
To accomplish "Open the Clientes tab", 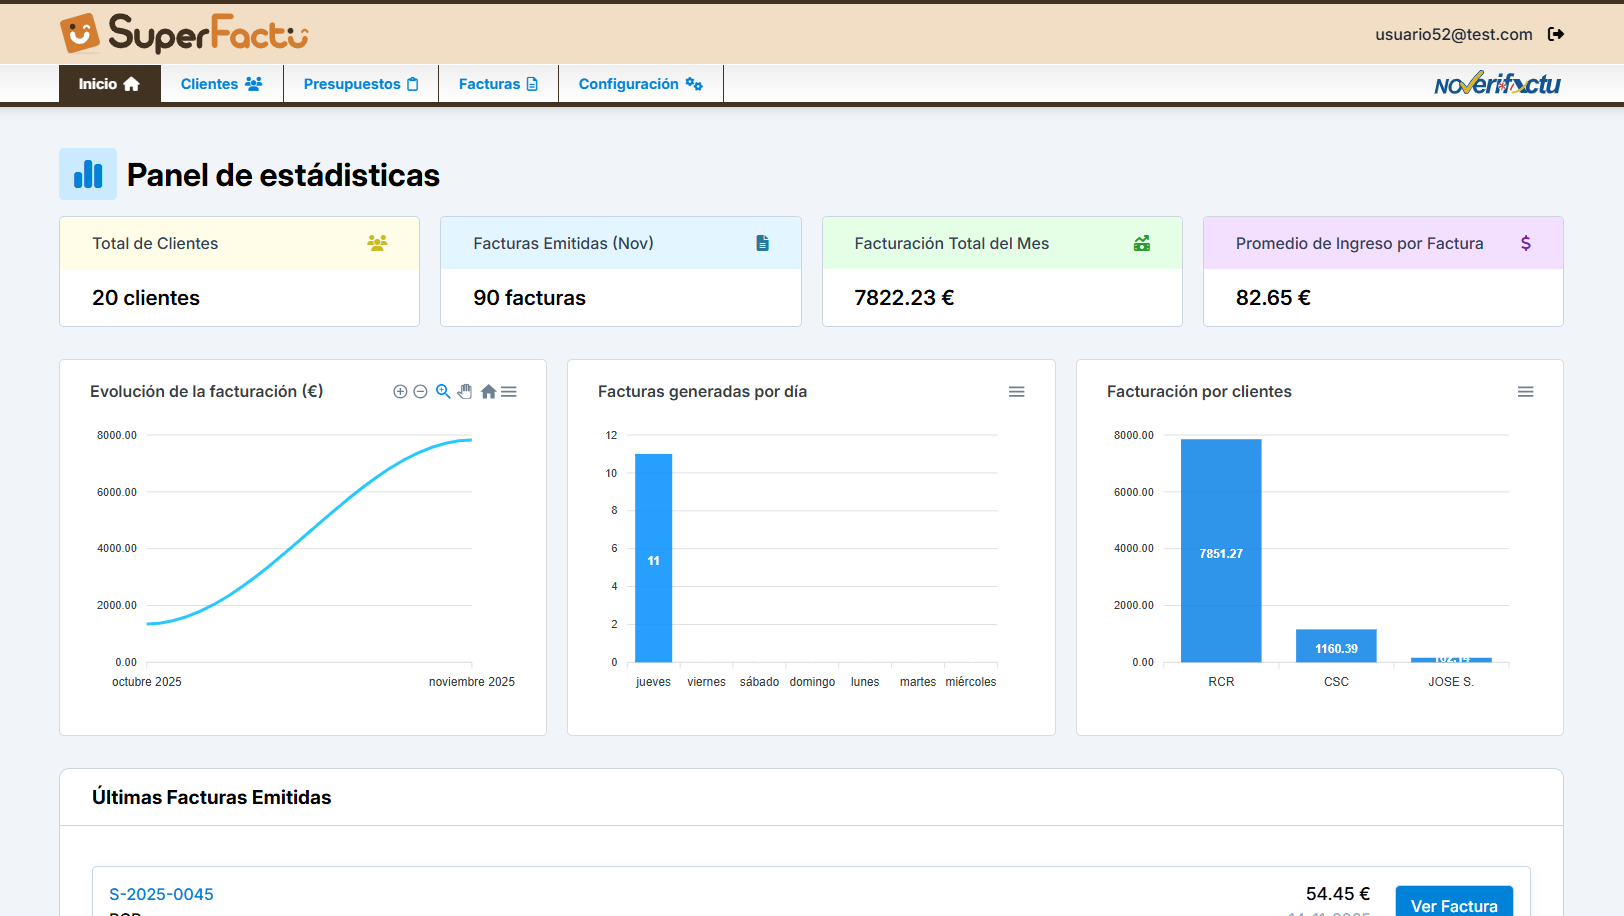I will [221, 84].
